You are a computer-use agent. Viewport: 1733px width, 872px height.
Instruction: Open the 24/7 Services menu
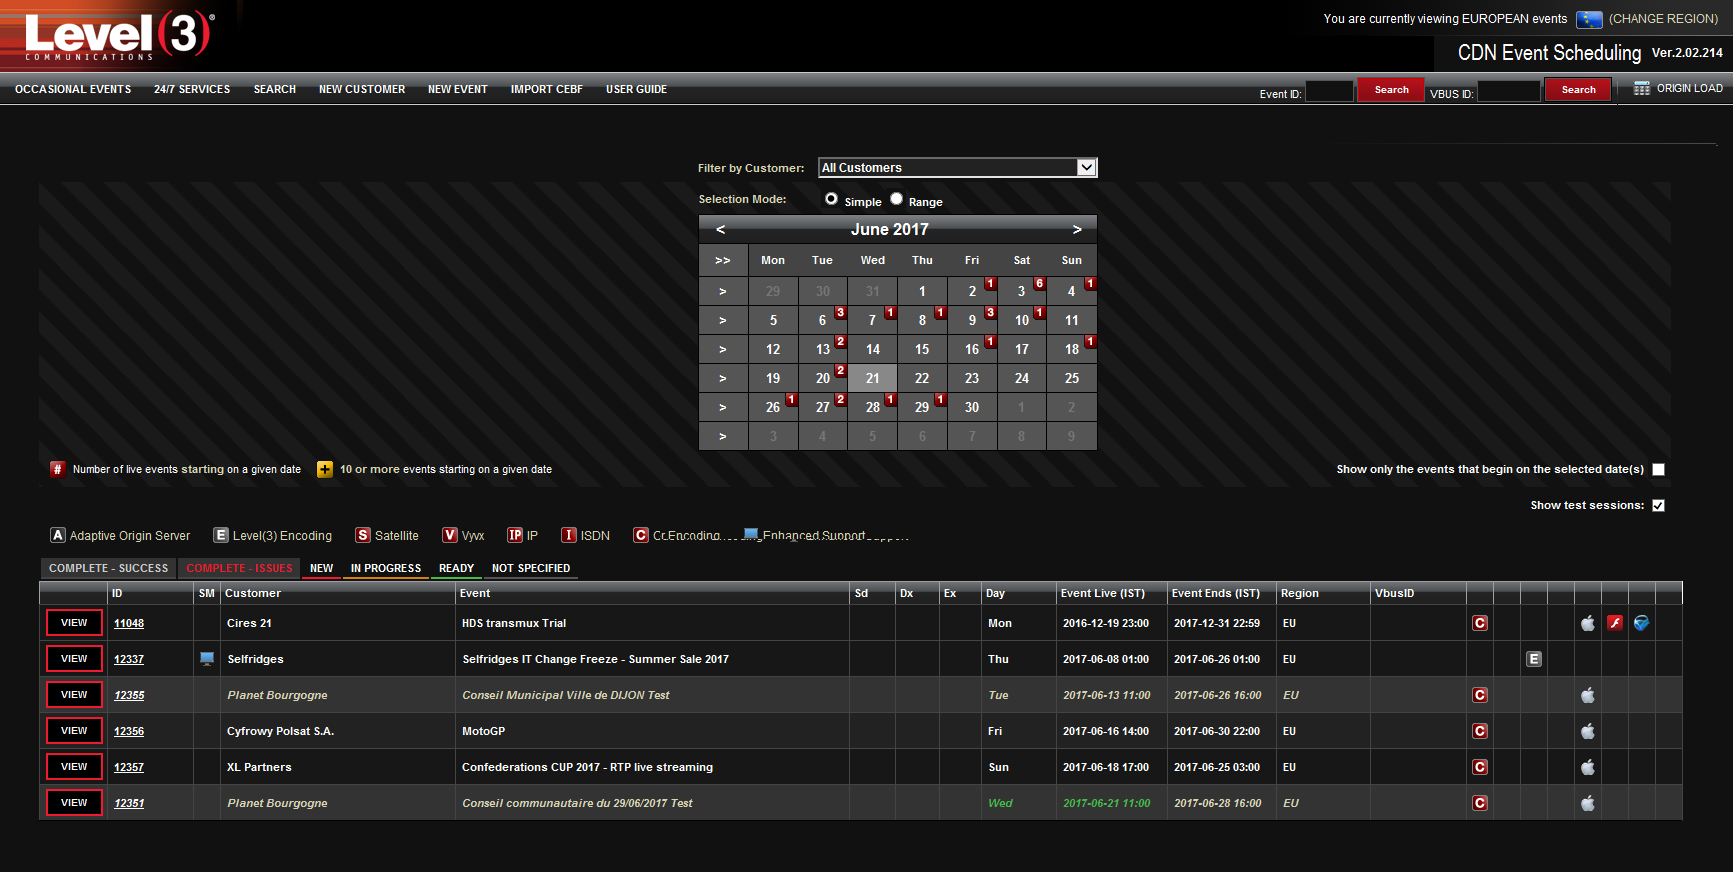192,89
